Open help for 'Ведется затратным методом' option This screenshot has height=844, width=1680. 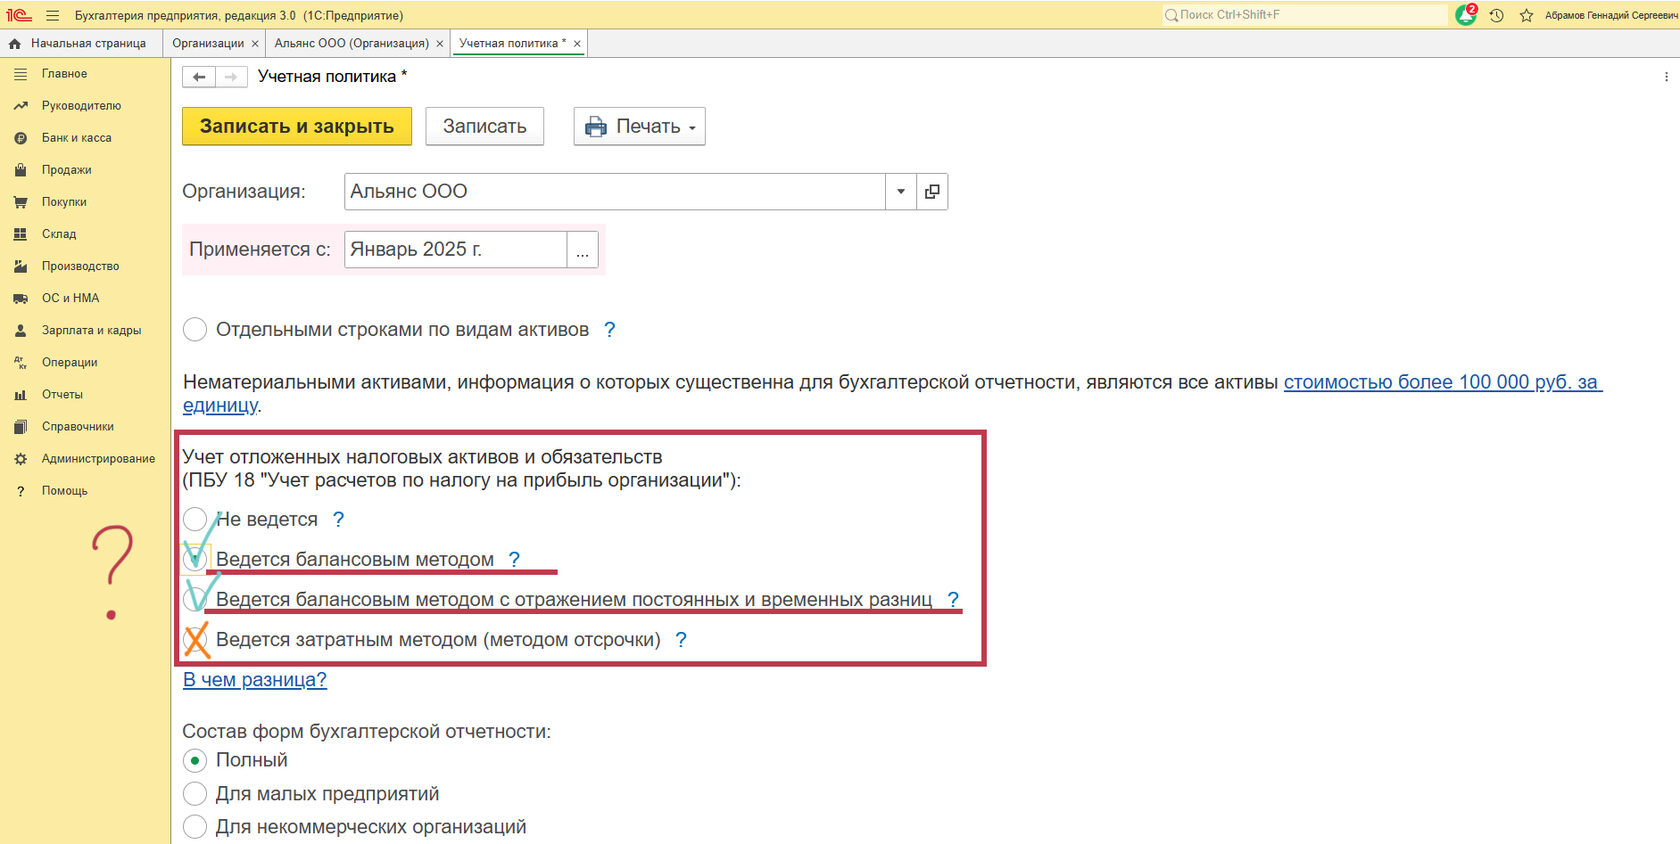coord(681,640)
